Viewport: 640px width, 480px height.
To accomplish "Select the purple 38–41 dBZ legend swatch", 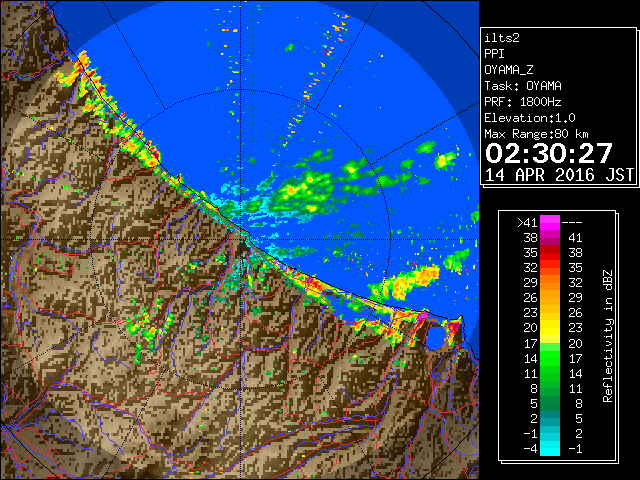I will [x=550, y=238].
